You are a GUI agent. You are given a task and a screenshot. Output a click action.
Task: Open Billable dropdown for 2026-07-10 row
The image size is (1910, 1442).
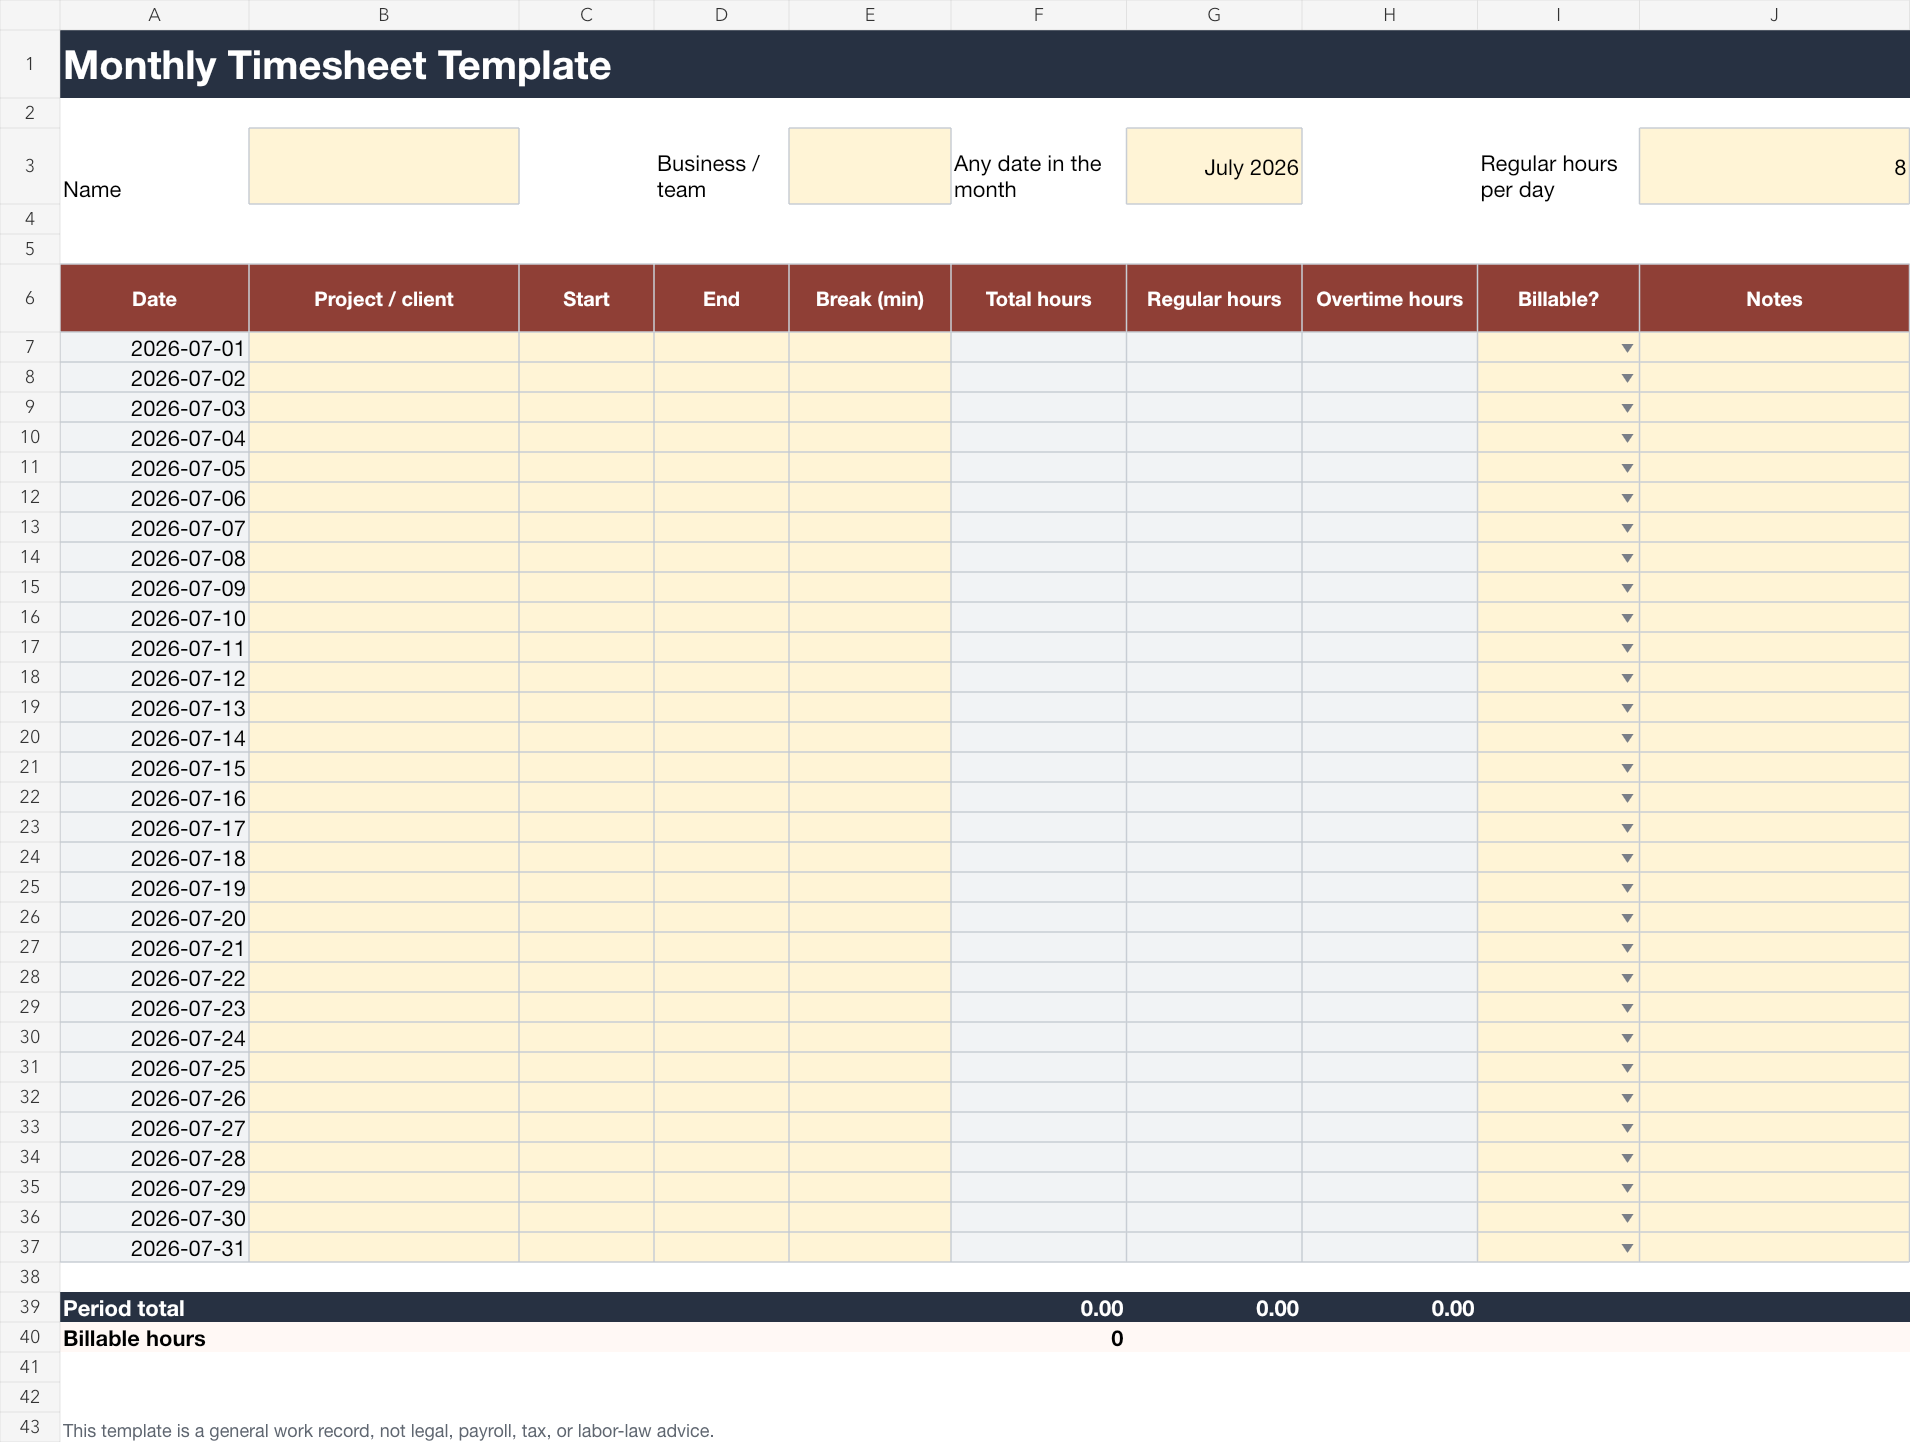pos(1627,618)
